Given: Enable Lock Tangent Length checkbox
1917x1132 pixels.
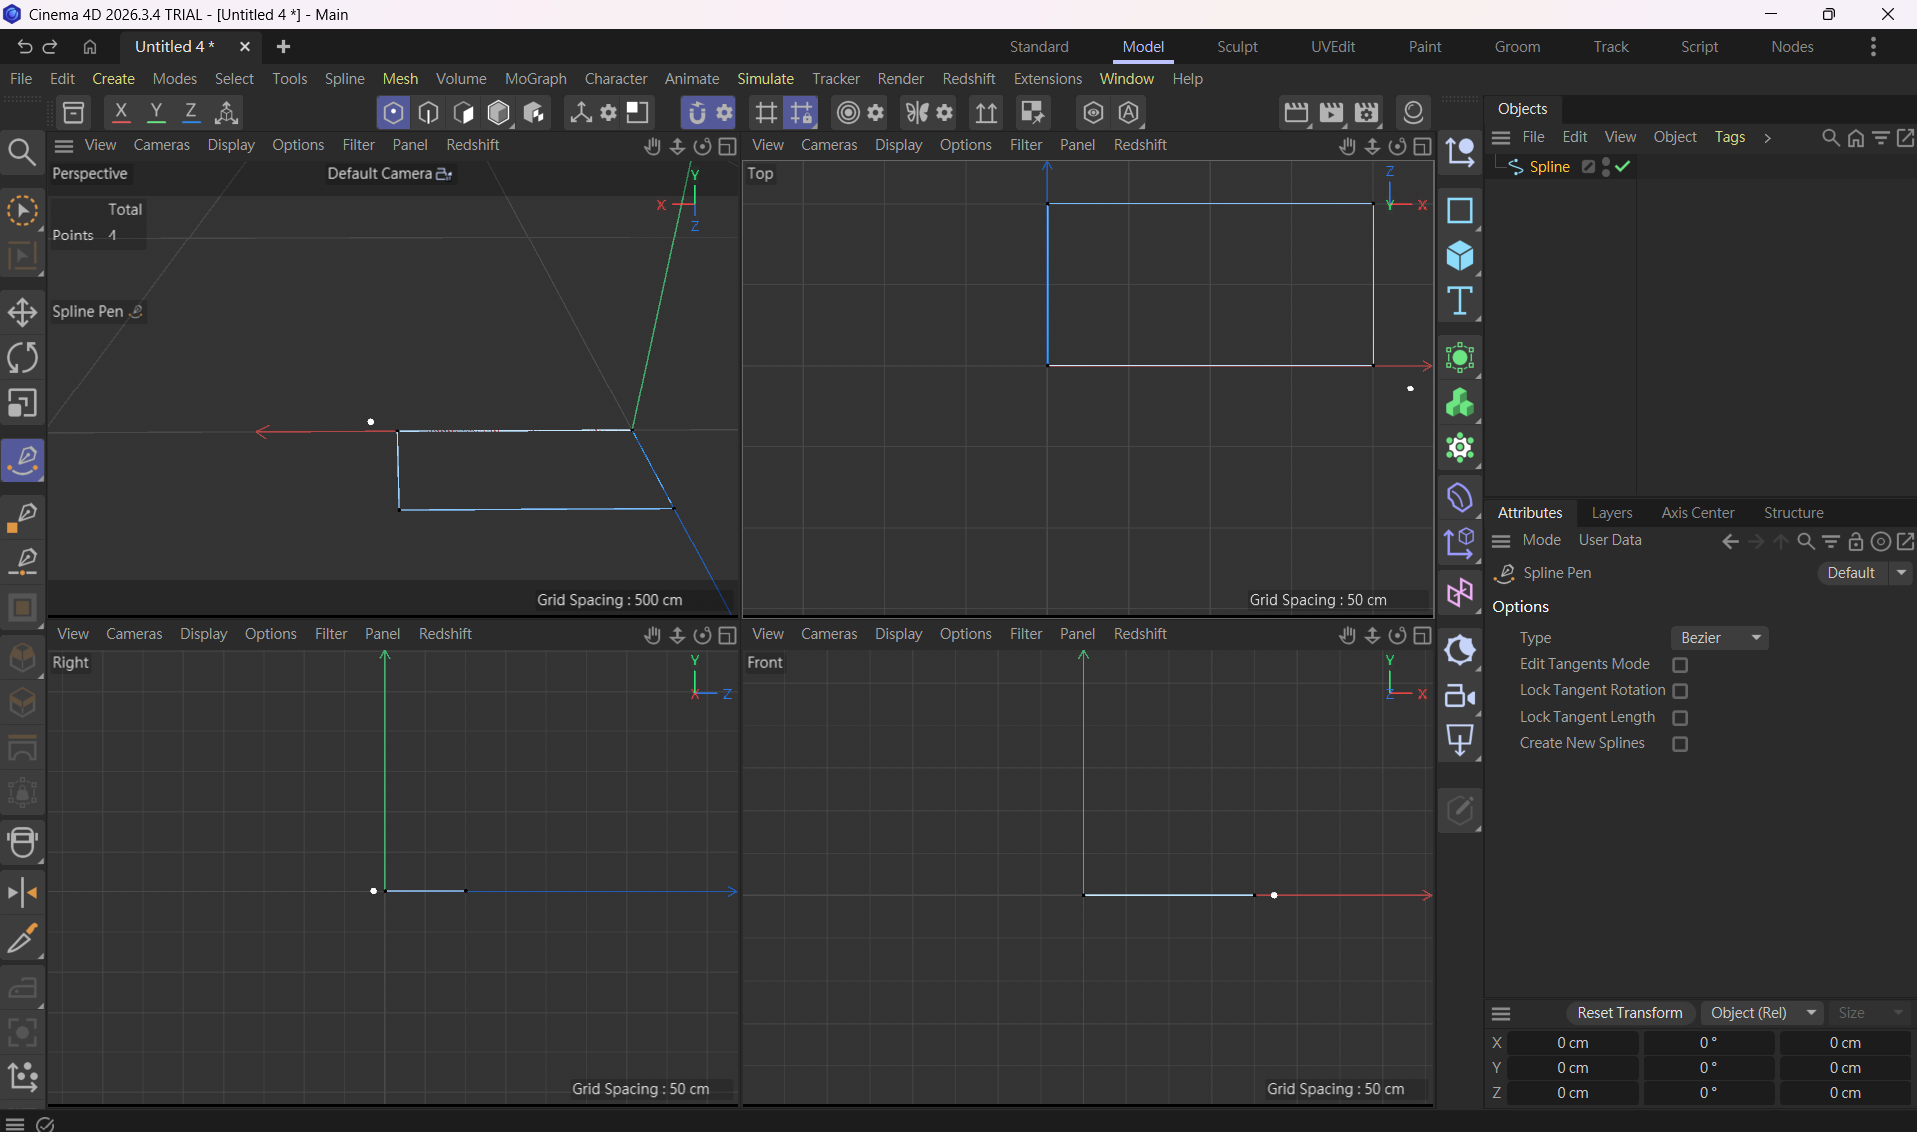Looking at the screenshot, I should (x=1680, y=718).
